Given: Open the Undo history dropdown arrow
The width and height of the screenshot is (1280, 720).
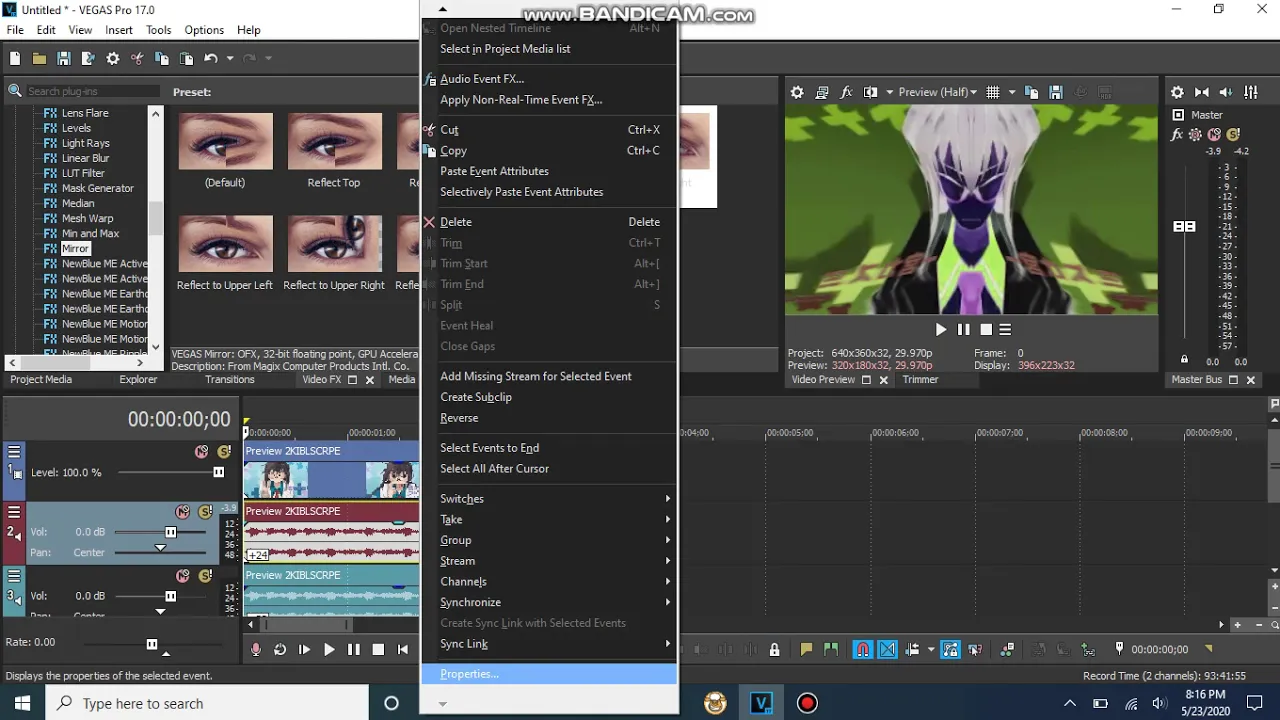Looking at the screenshot, I should (x=229, y=59).
